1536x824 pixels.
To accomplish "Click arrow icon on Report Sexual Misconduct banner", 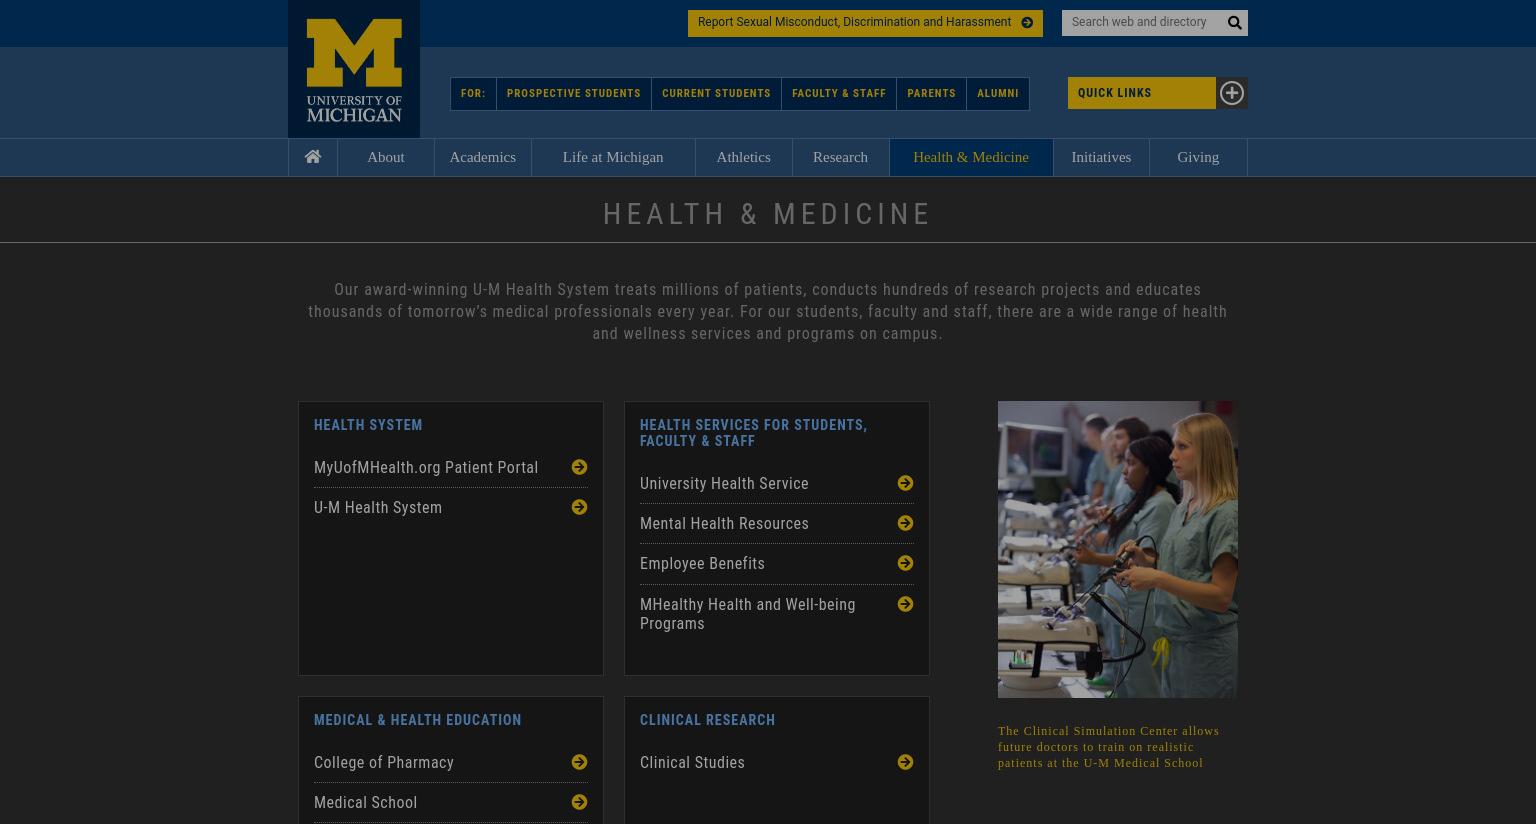I will pyautogui.click(x=1027, y=23).
